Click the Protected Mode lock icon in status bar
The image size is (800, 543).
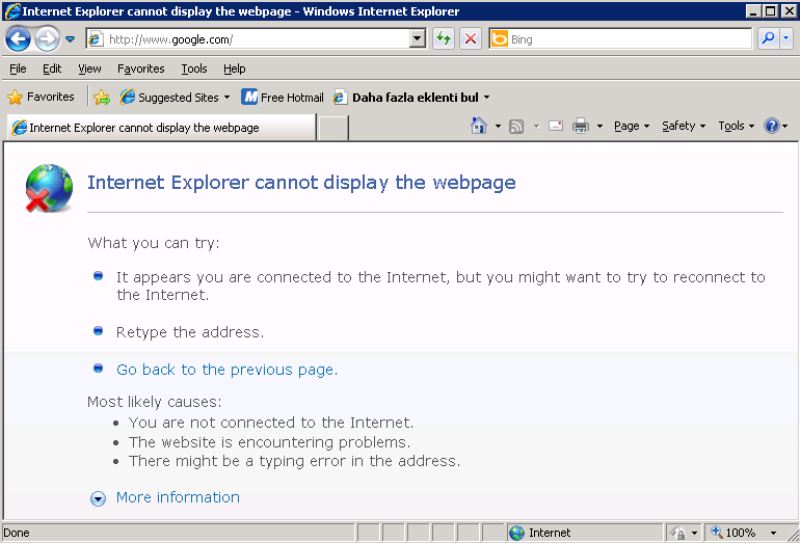[x=678, y=533]
